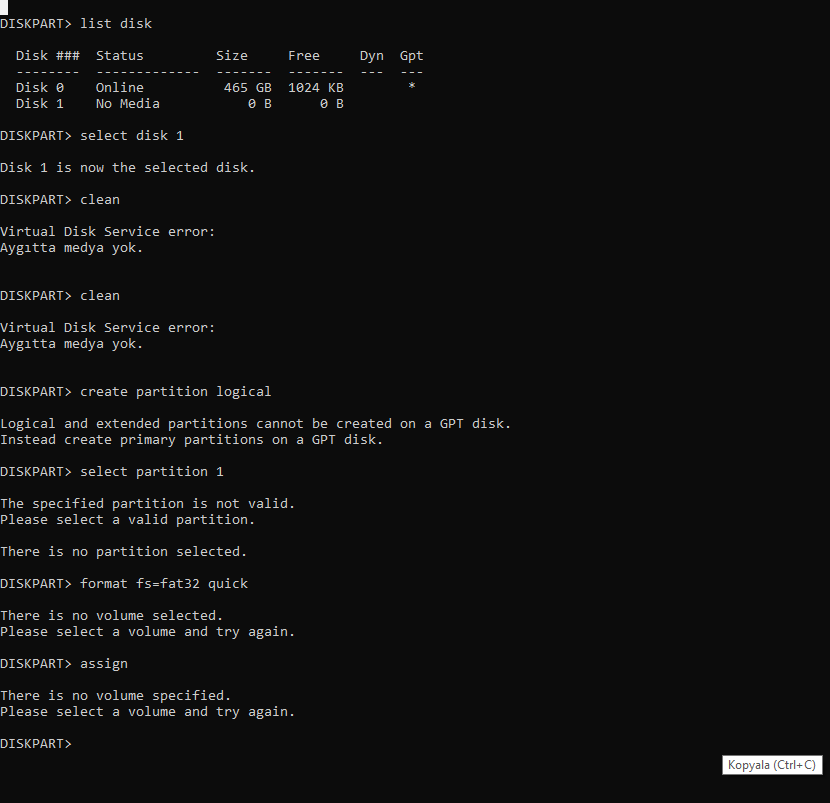Click 'There is no partition selected.'
The width and height of the screenshot is (830, 803).
click(x=124, y=552)
